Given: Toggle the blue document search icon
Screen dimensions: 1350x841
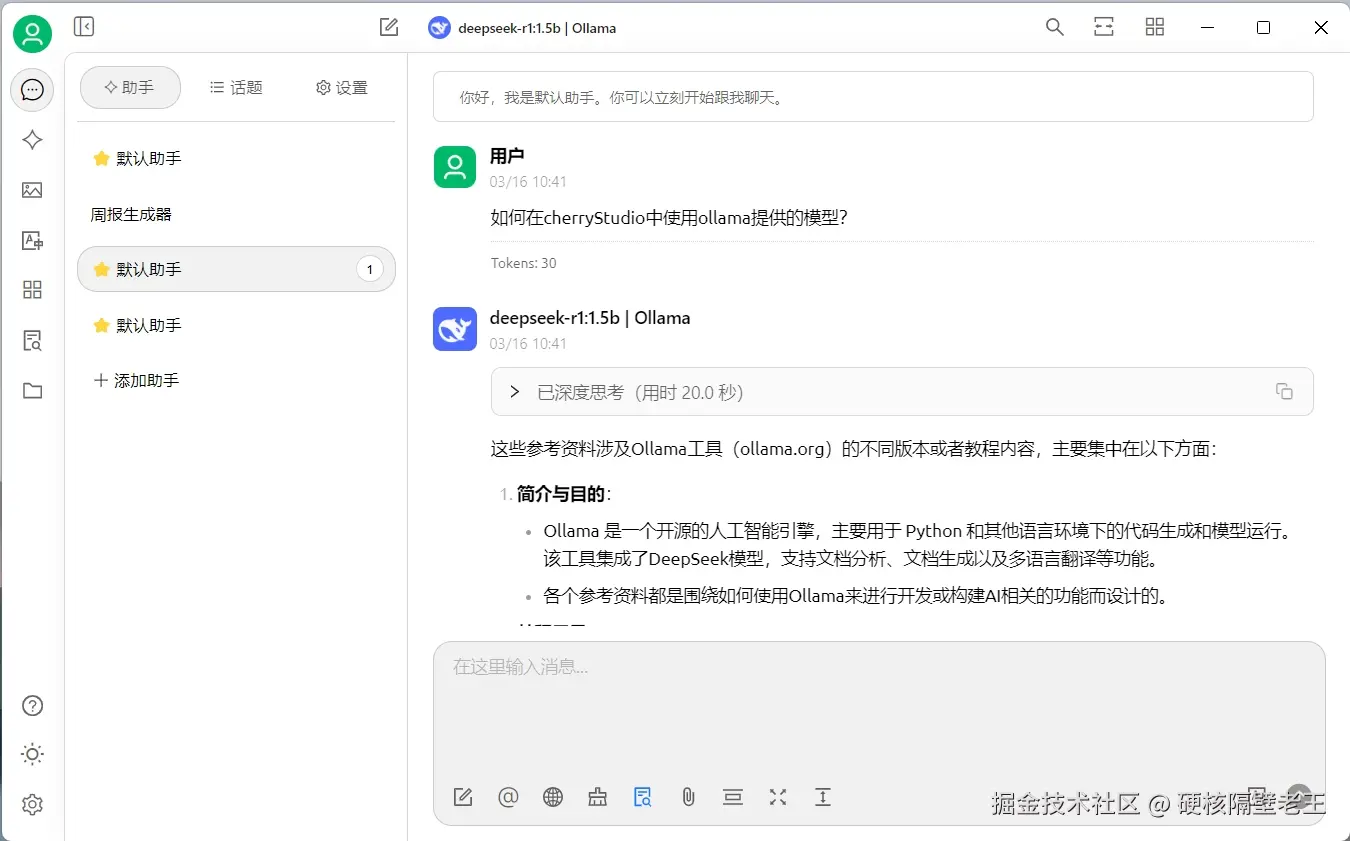Looking at the screenshot, I should pyautogui.click(x=643, y=797).
